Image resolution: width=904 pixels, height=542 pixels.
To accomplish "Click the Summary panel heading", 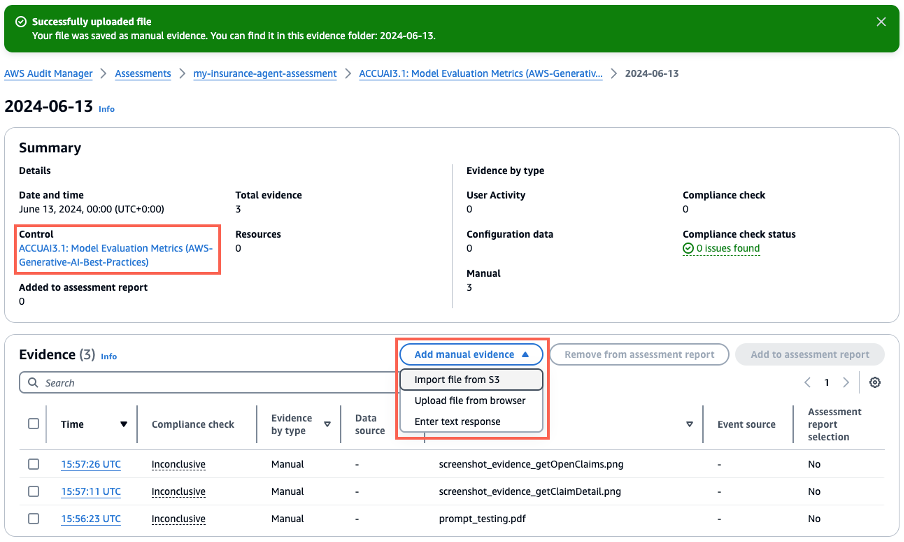I will click(x=50, y=148).
